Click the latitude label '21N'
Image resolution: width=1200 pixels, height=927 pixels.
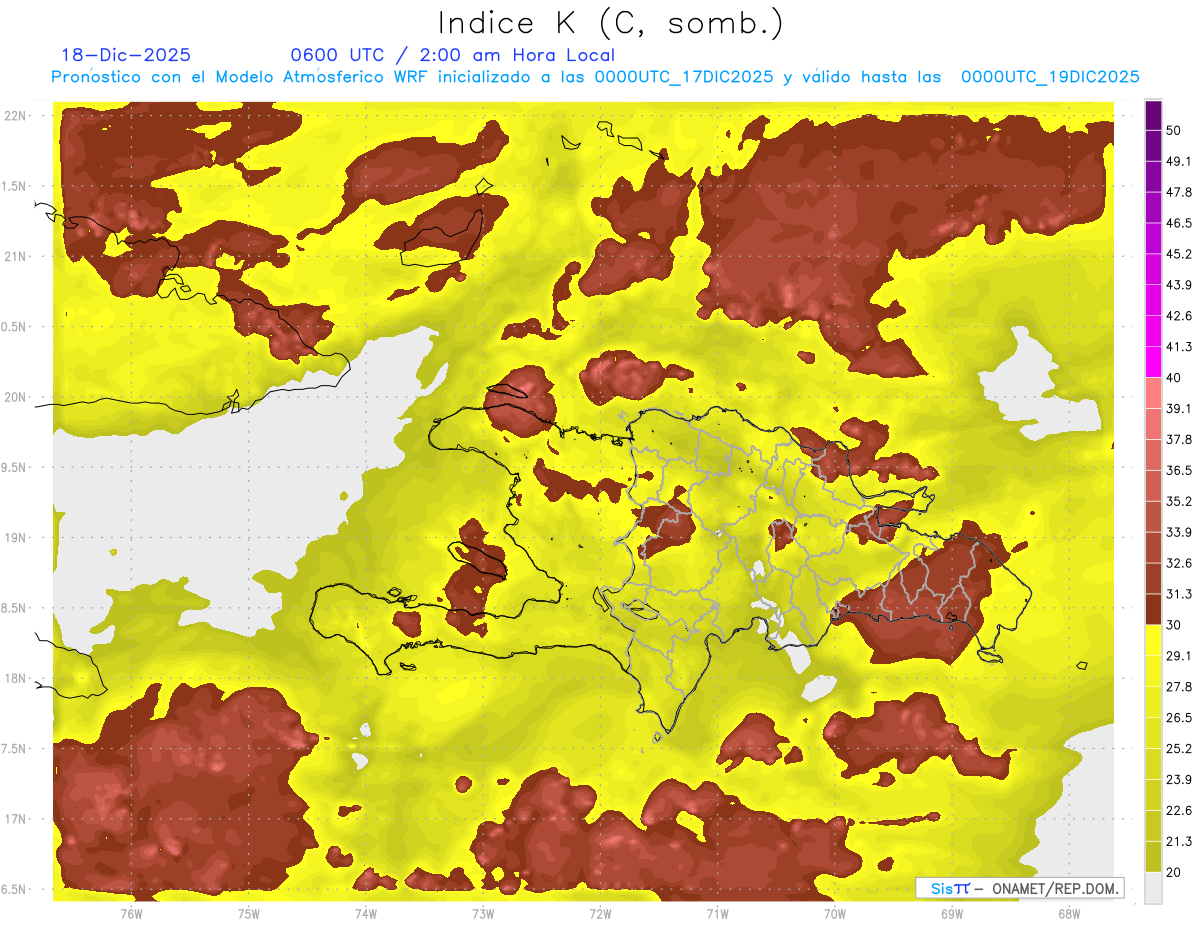(17, 257)
